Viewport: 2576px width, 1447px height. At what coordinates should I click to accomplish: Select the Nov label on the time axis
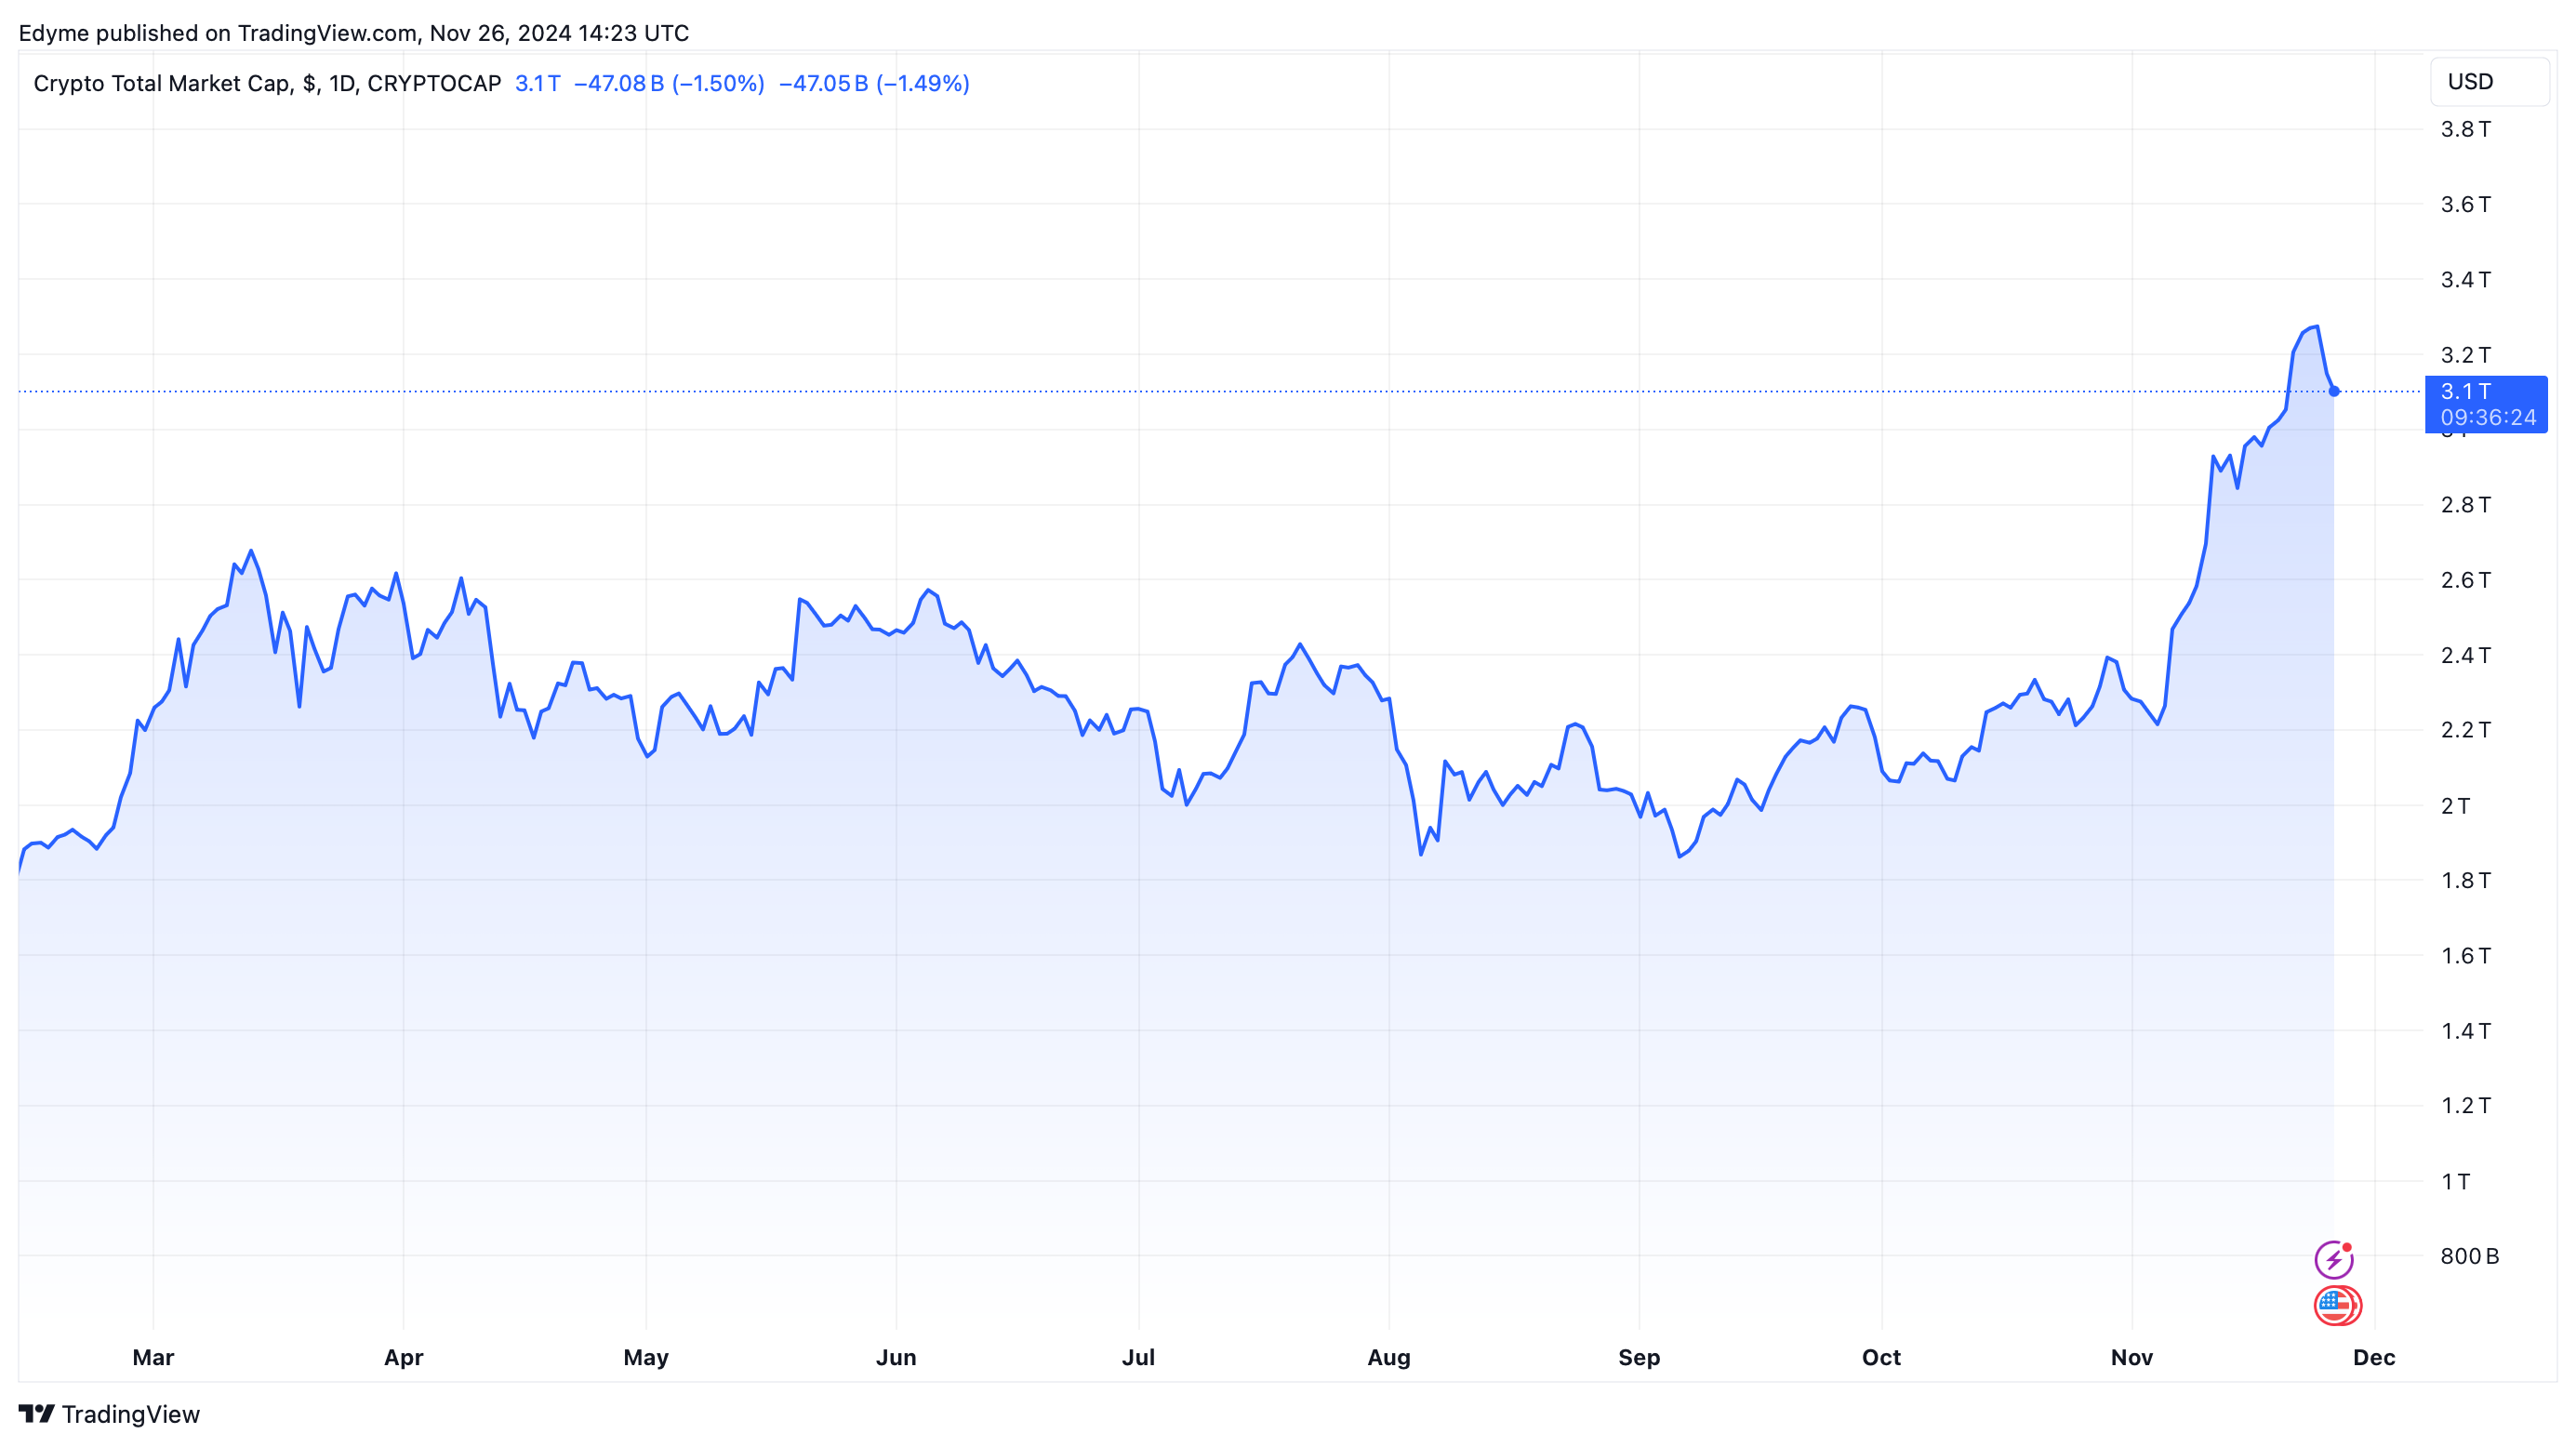[2133, 1358]
